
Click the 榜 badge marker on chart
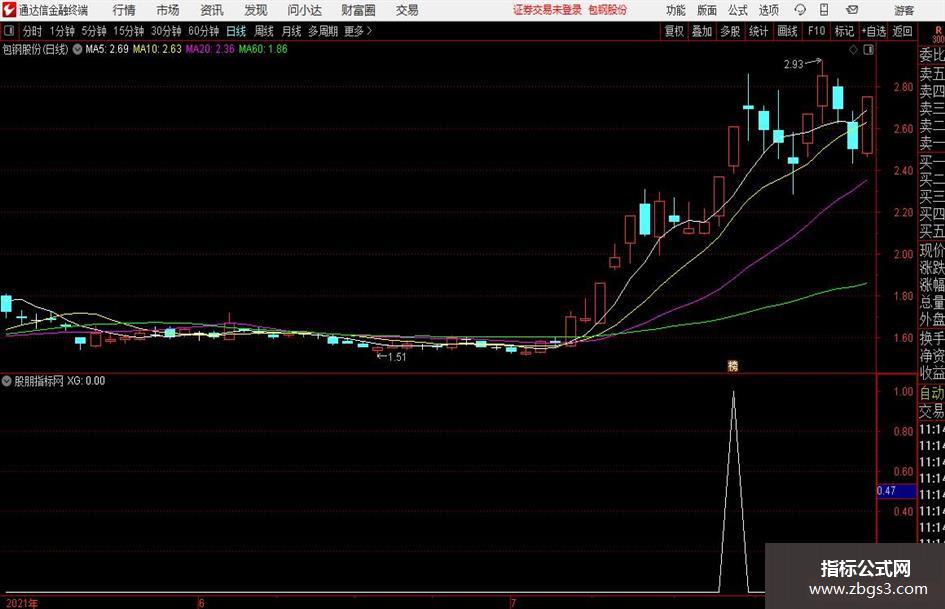tap(733, 365)
